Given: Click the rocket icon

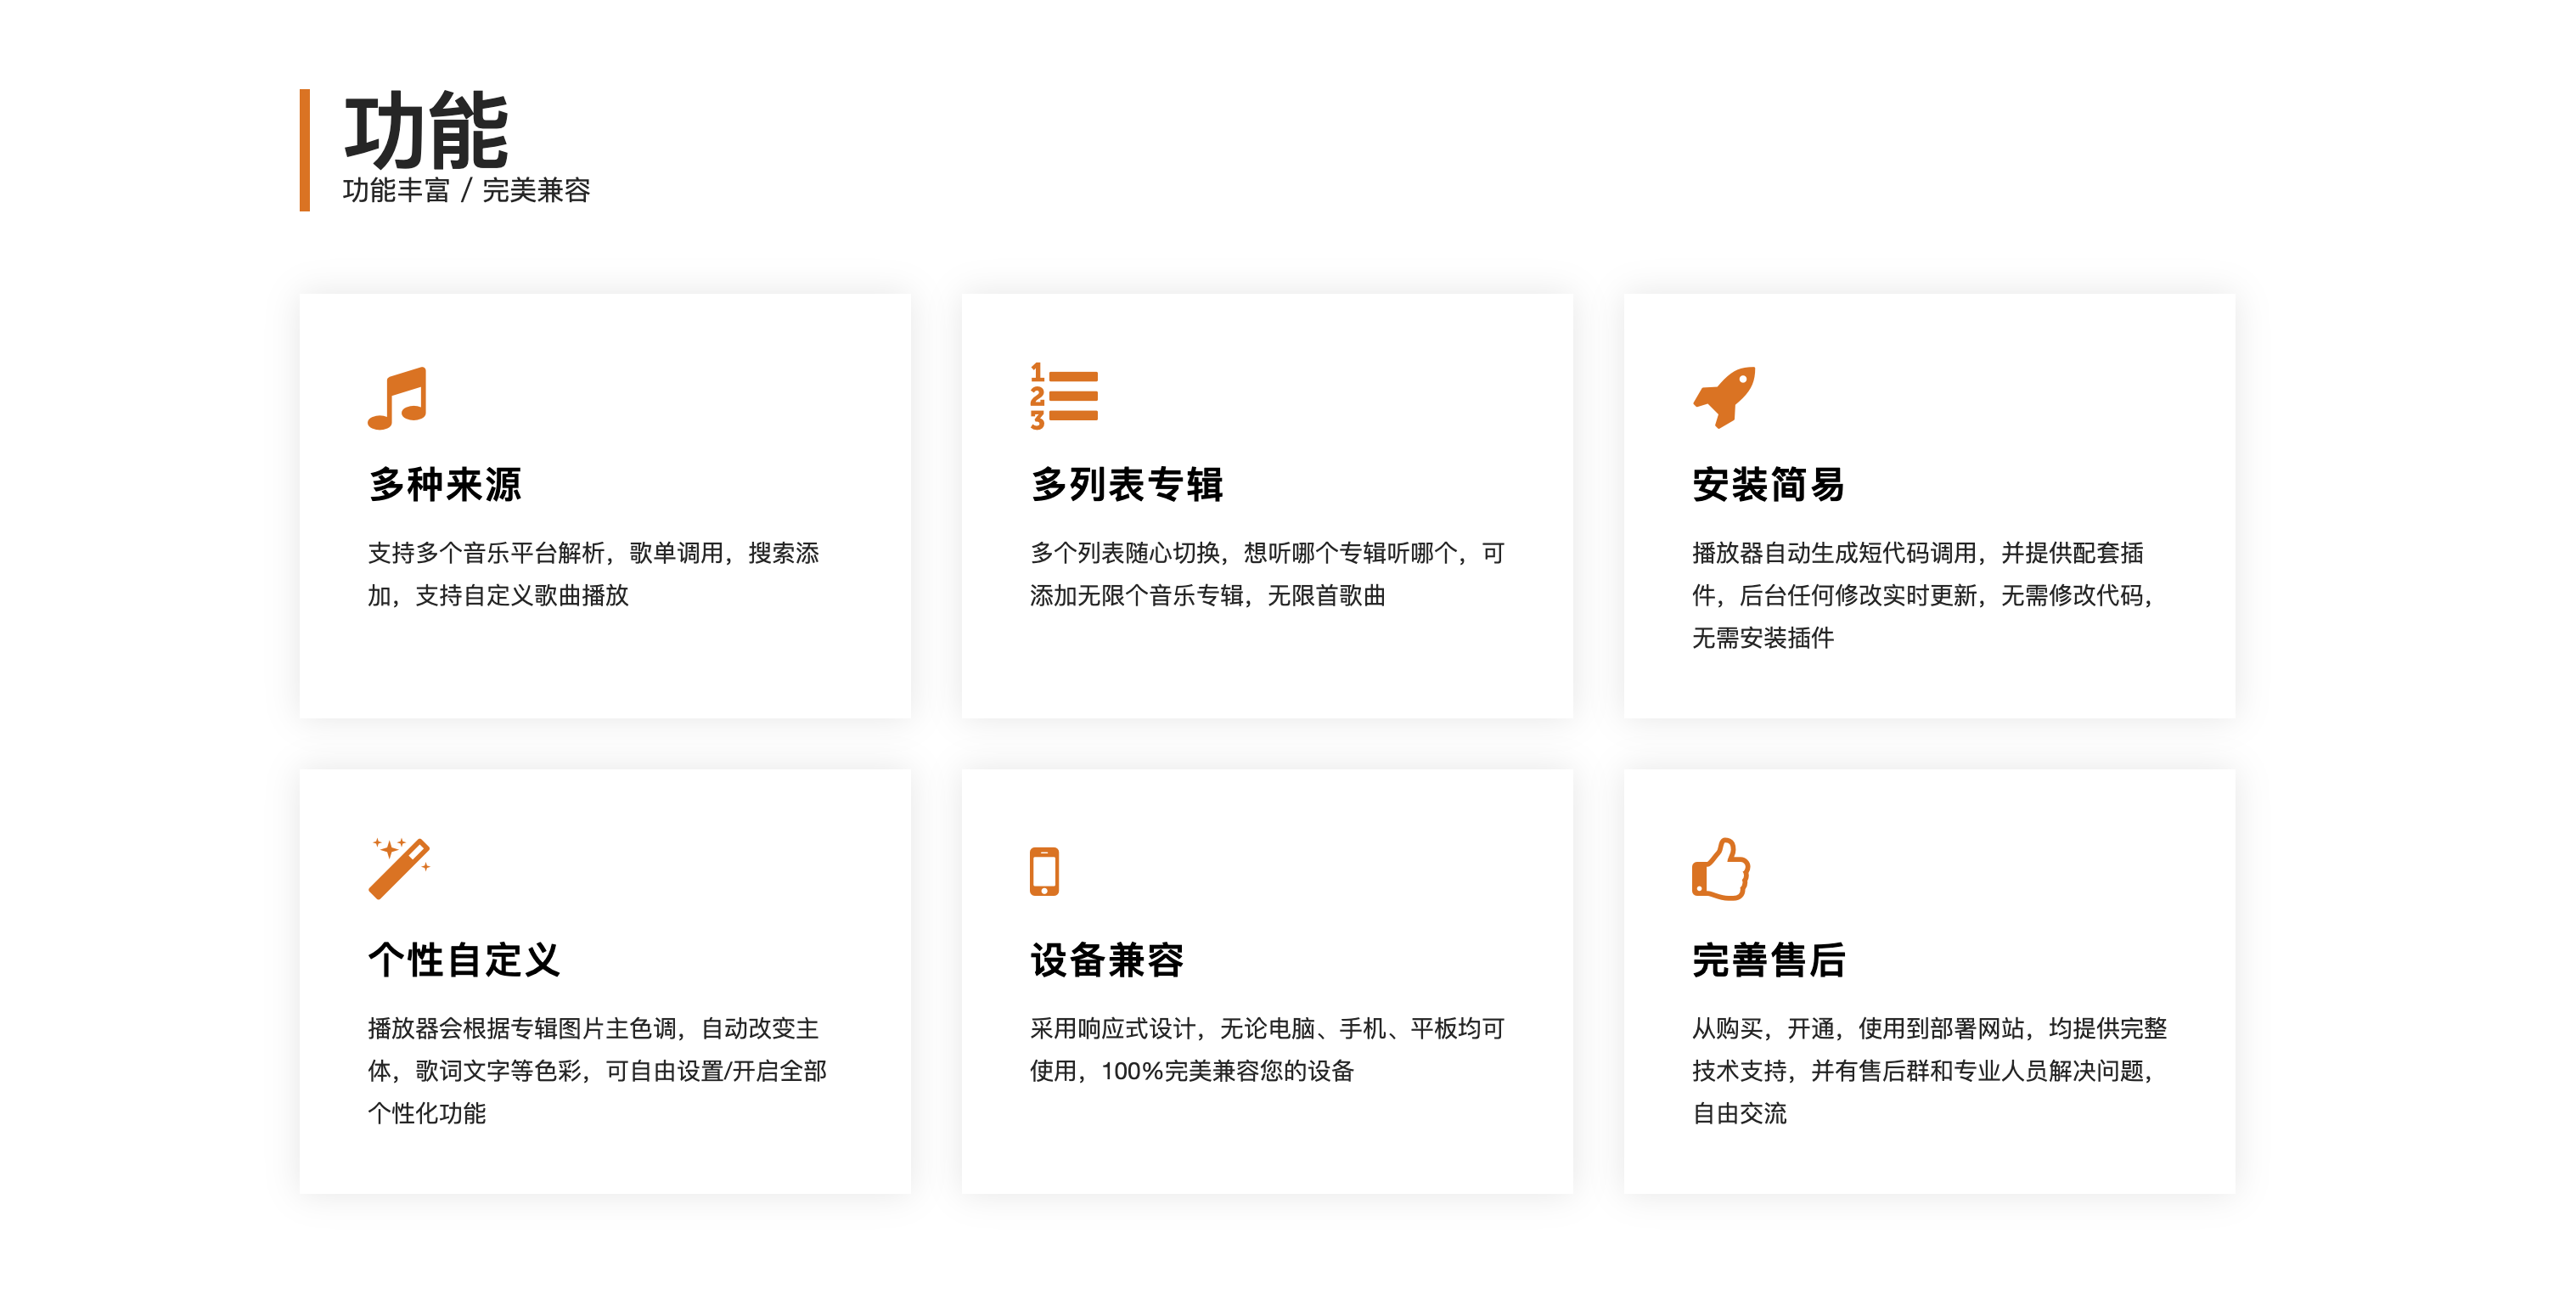Looking at the screenshot, I should click(1724, 397).
